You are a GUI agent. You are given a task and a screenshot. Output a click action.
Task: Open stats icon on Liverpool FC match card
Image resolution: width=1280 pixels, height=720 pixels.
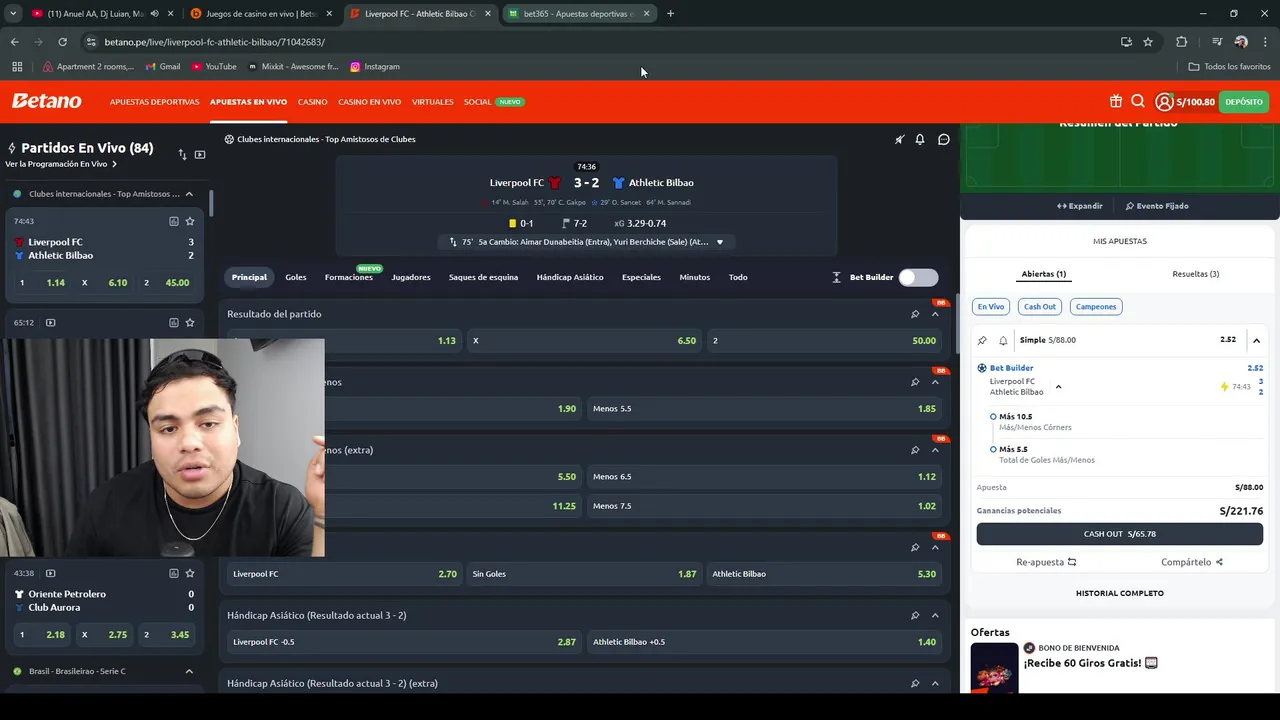click(174, 221)
